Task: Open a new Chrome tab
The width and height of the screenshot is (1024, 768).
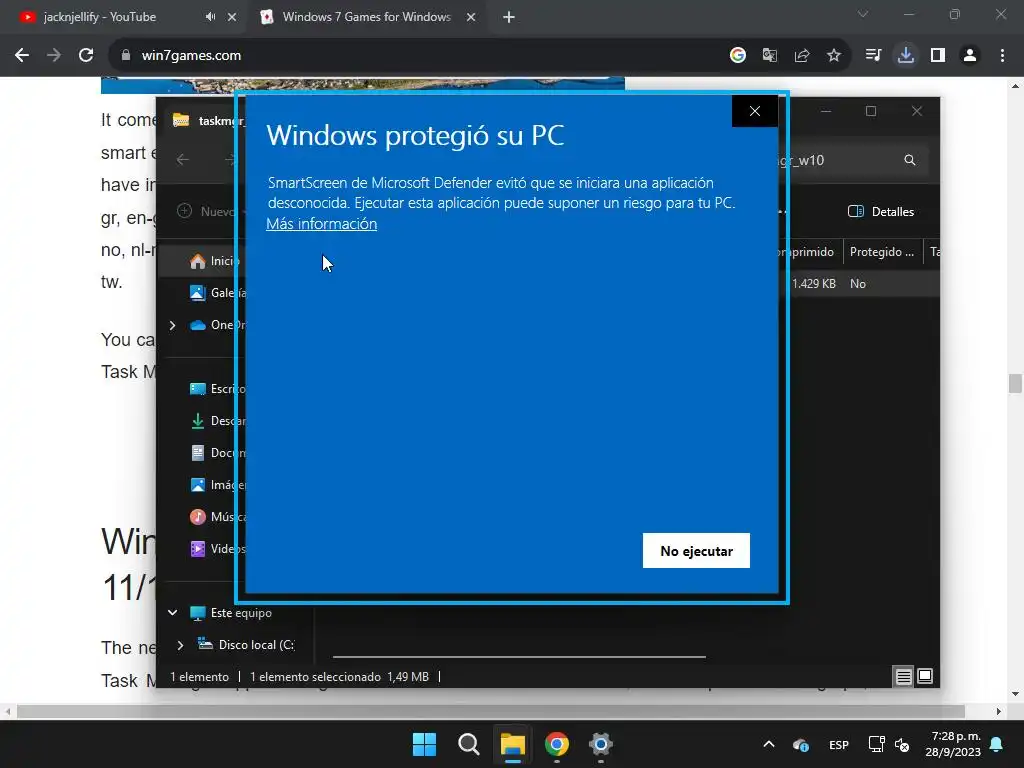Action: click(509, 17)
